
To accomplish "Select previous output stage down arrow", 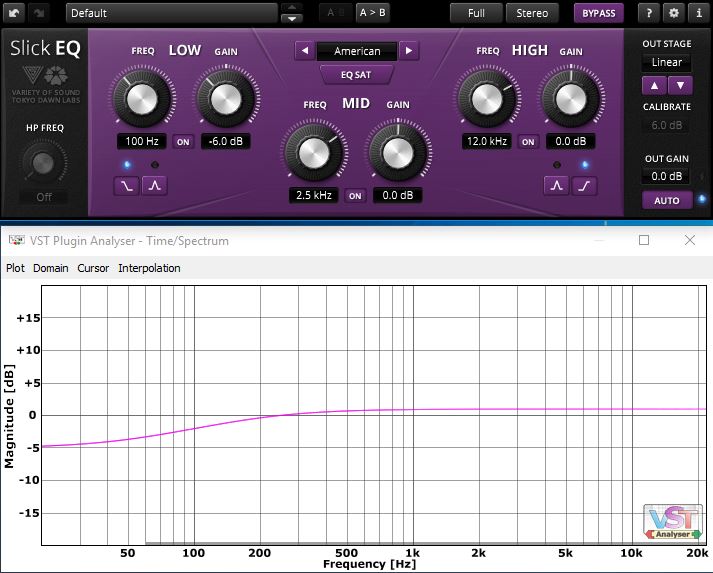I will (680, 85).
